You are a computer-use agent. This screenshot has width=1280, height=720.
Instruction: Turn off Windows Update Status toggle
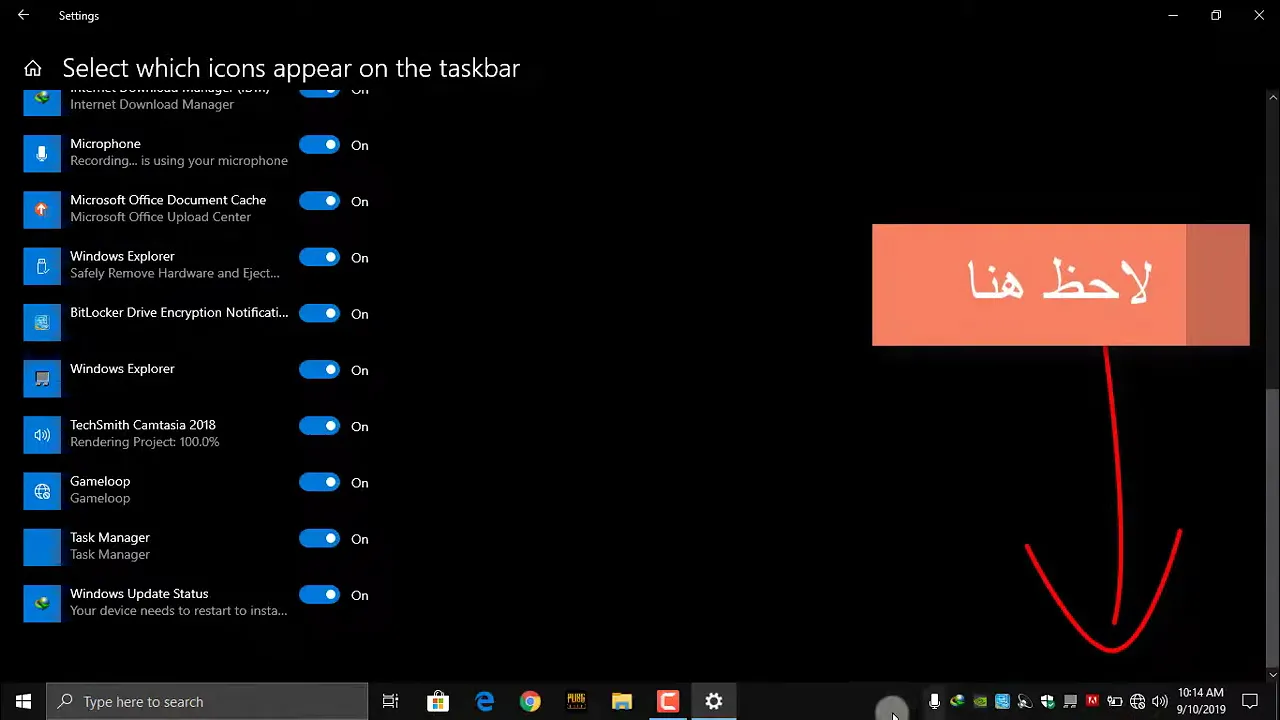point(319,595)
